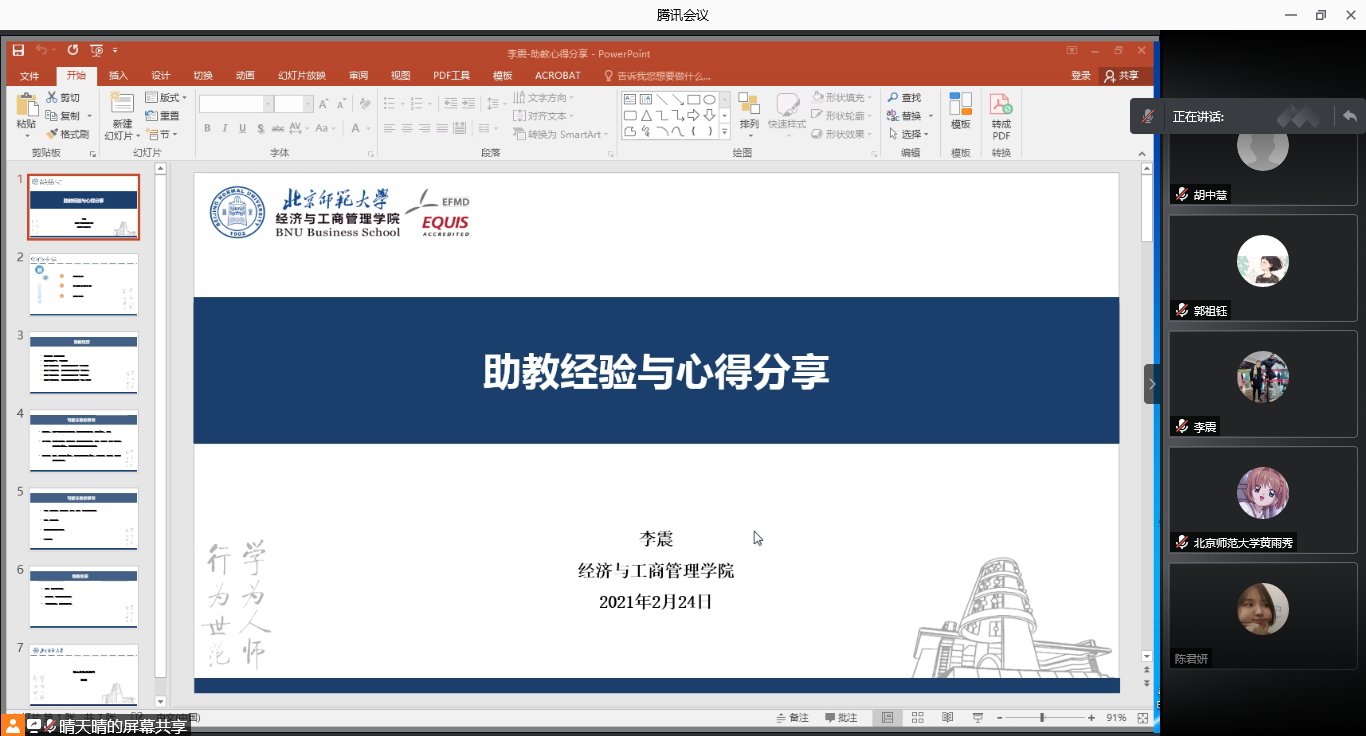This screenshot has height=736, width=1366.
Task: Open the Slide Show (幻灯片放映) tab
Action: tap(301, 76)
